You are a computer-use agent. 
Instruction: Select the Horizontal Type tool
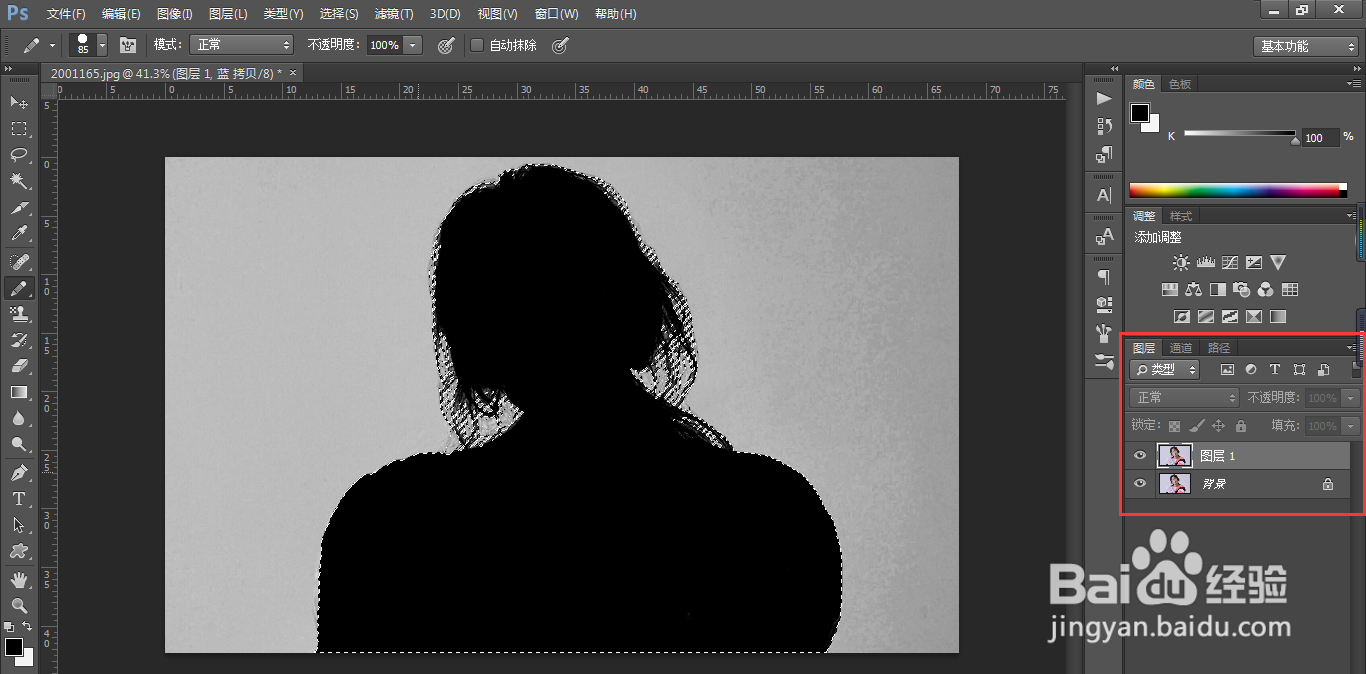click(x=19, y=499)
